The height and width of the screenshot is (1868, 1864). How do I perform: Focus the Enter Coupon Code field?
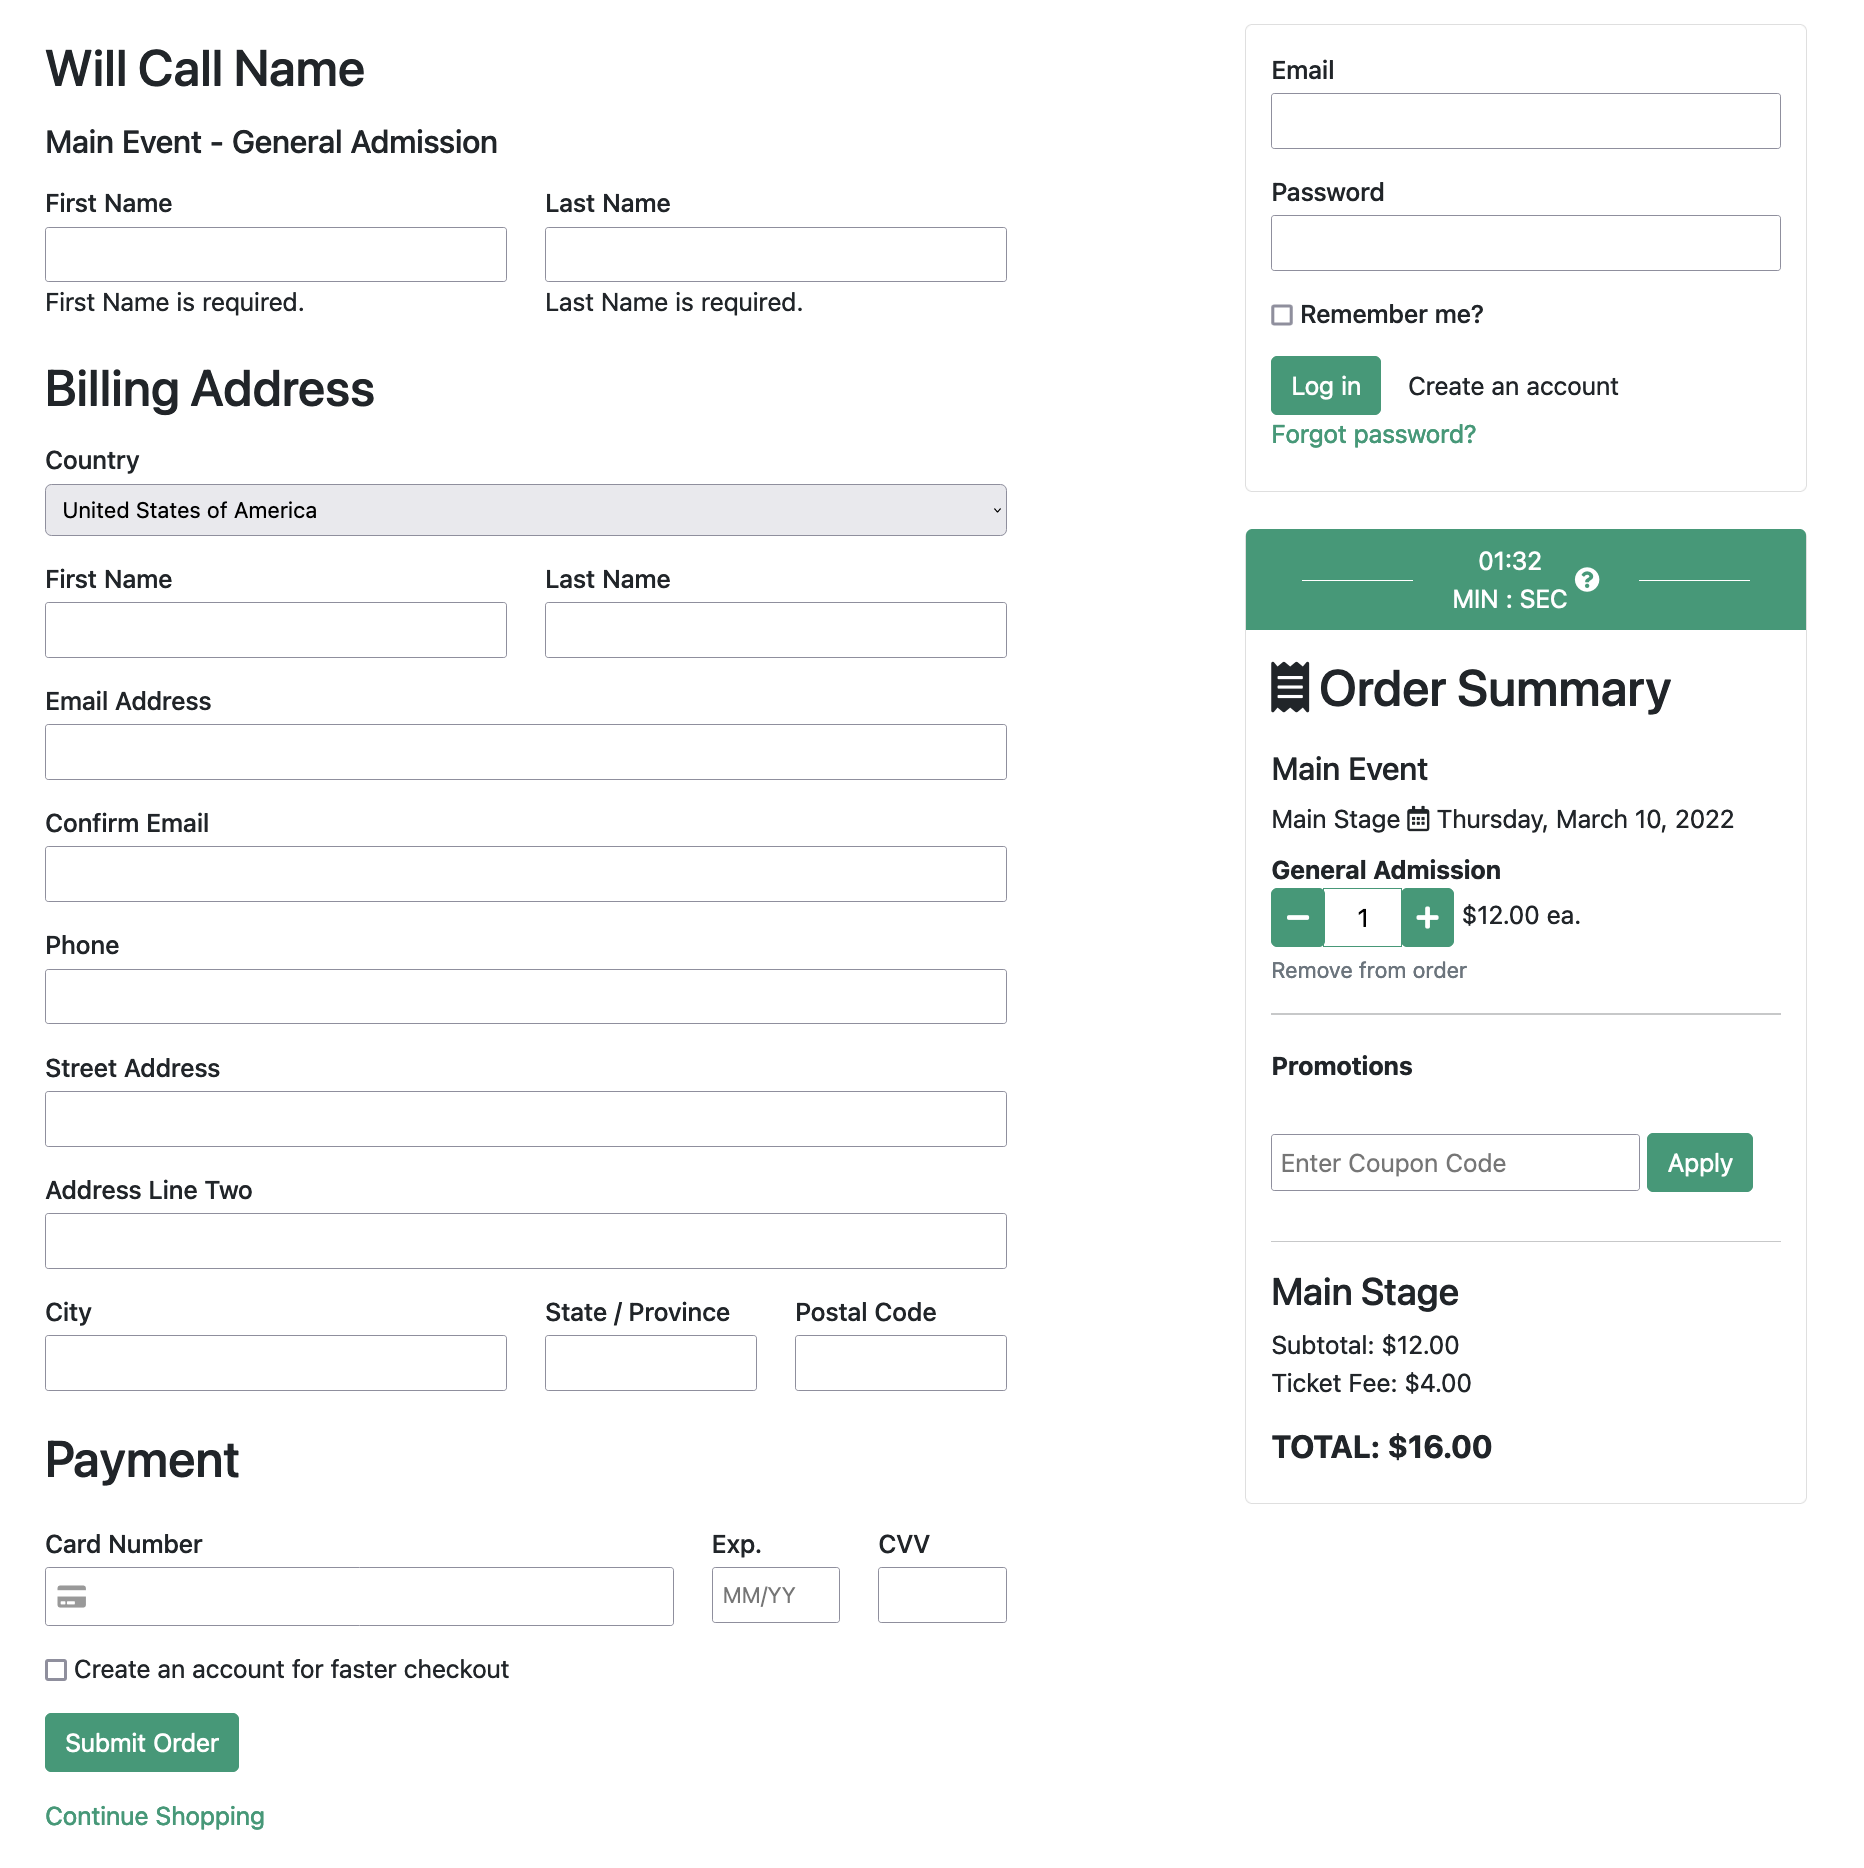[x=1454, y=1163]
